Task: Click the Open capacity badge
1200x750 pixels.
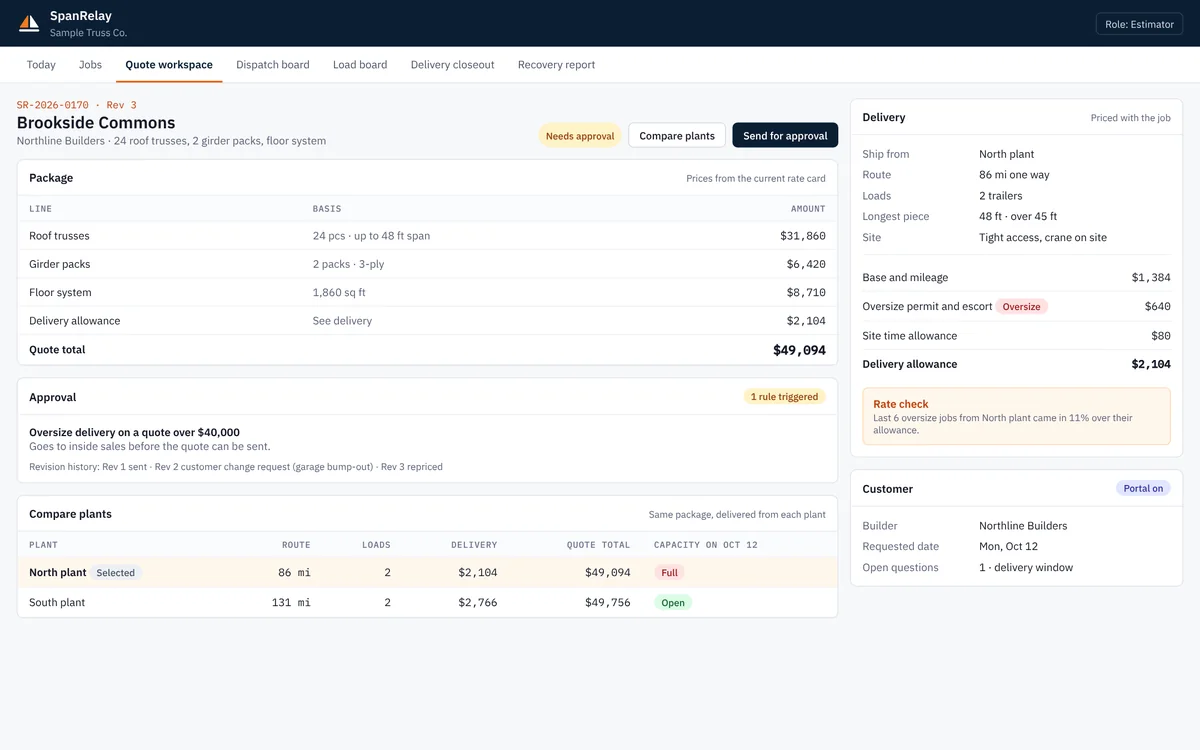Action: coord(673,603)
